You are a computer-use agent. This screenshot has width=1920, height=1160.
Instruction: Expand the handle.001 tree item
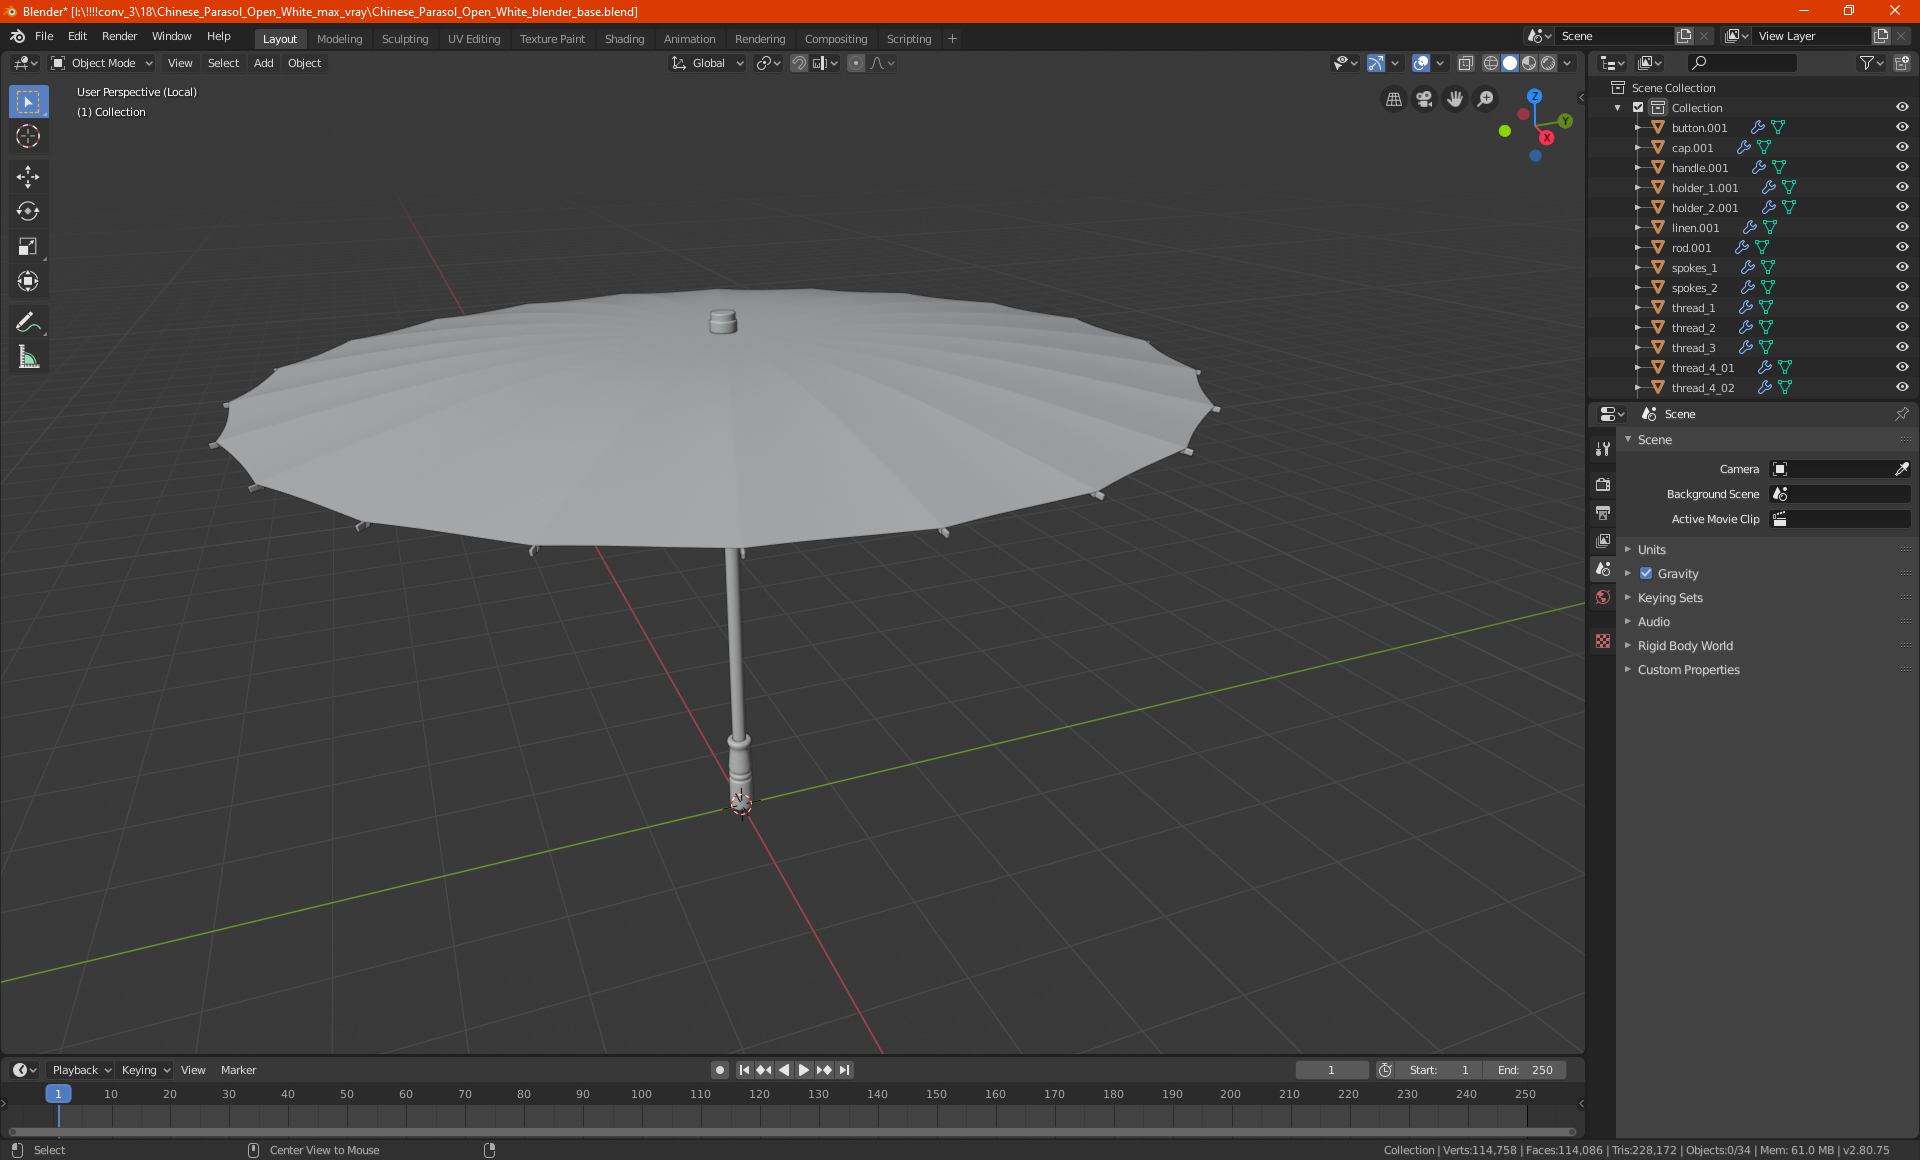(1638, 168)
